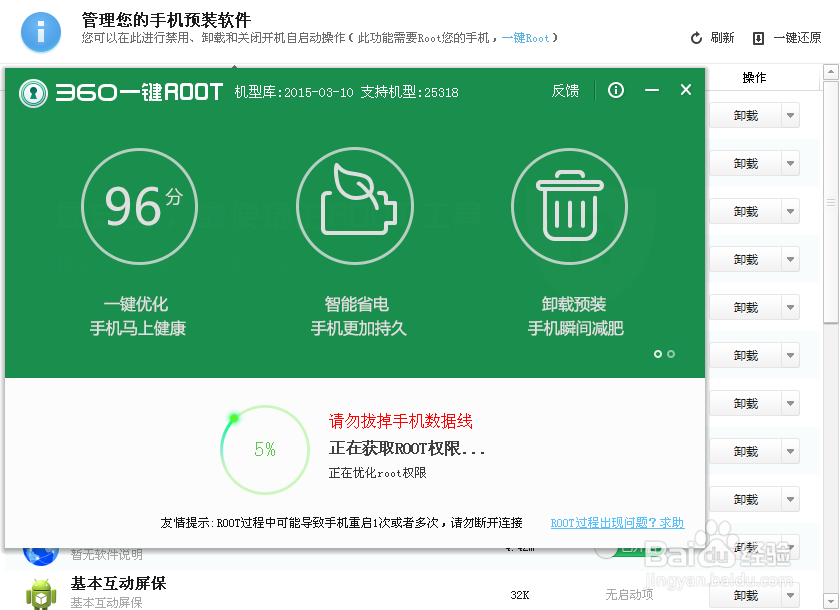Click the 支持机型:25318 text in the ROOT dialog title

coord(409,92)
